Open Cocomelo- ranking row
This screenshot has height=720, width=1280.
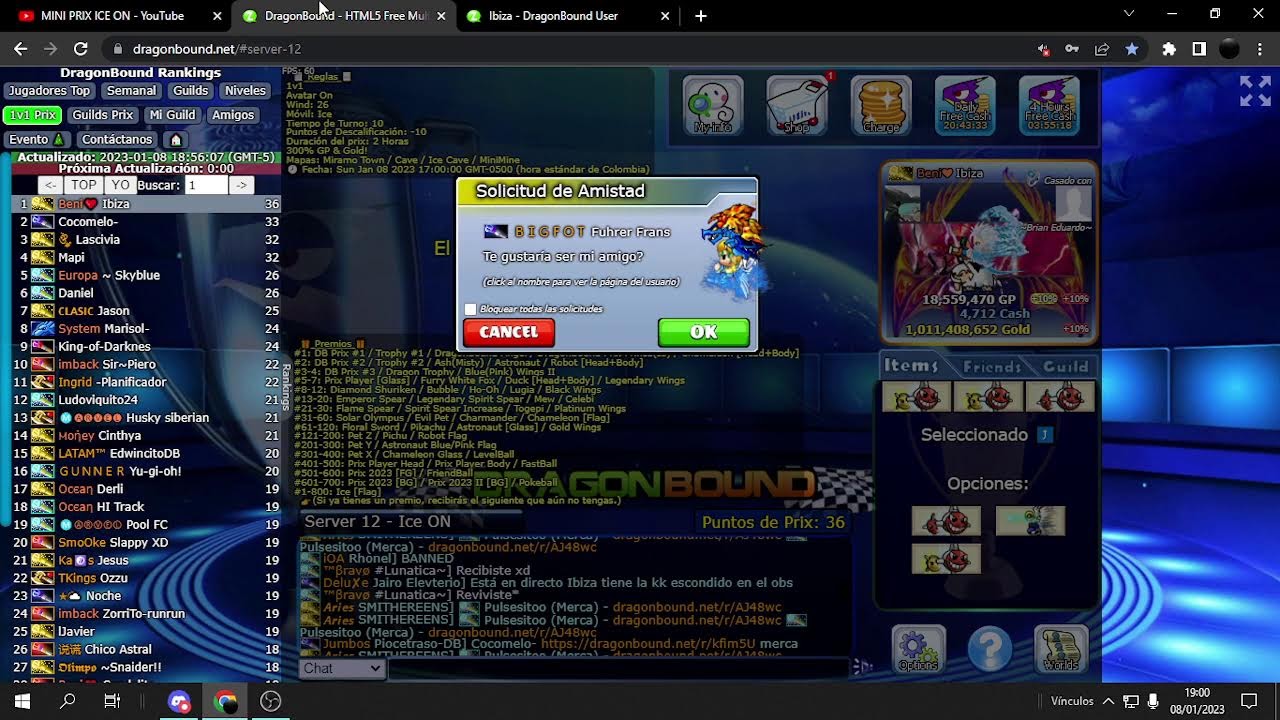click(x=146, y=222)
